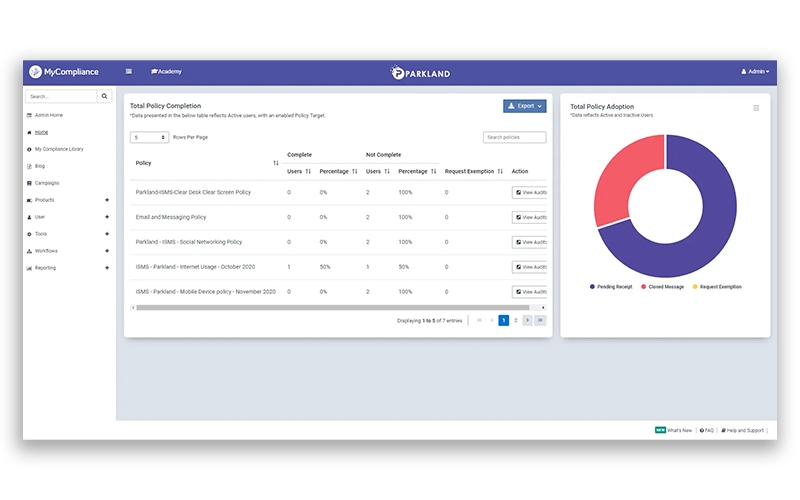Expand the Reporting sidebar section

pyautogui.click(x=107, y=268)
